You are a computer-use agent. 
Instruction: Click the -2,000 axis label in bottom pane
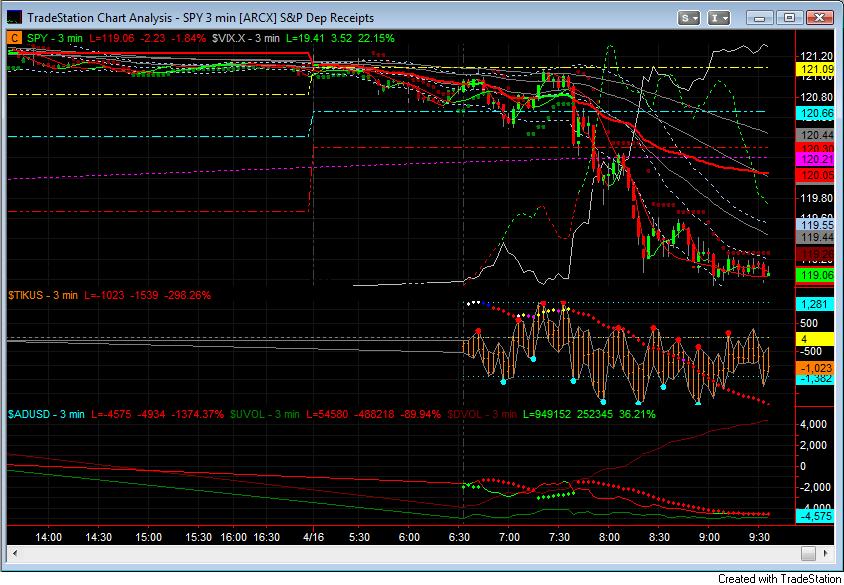click(x=813, y=487)
